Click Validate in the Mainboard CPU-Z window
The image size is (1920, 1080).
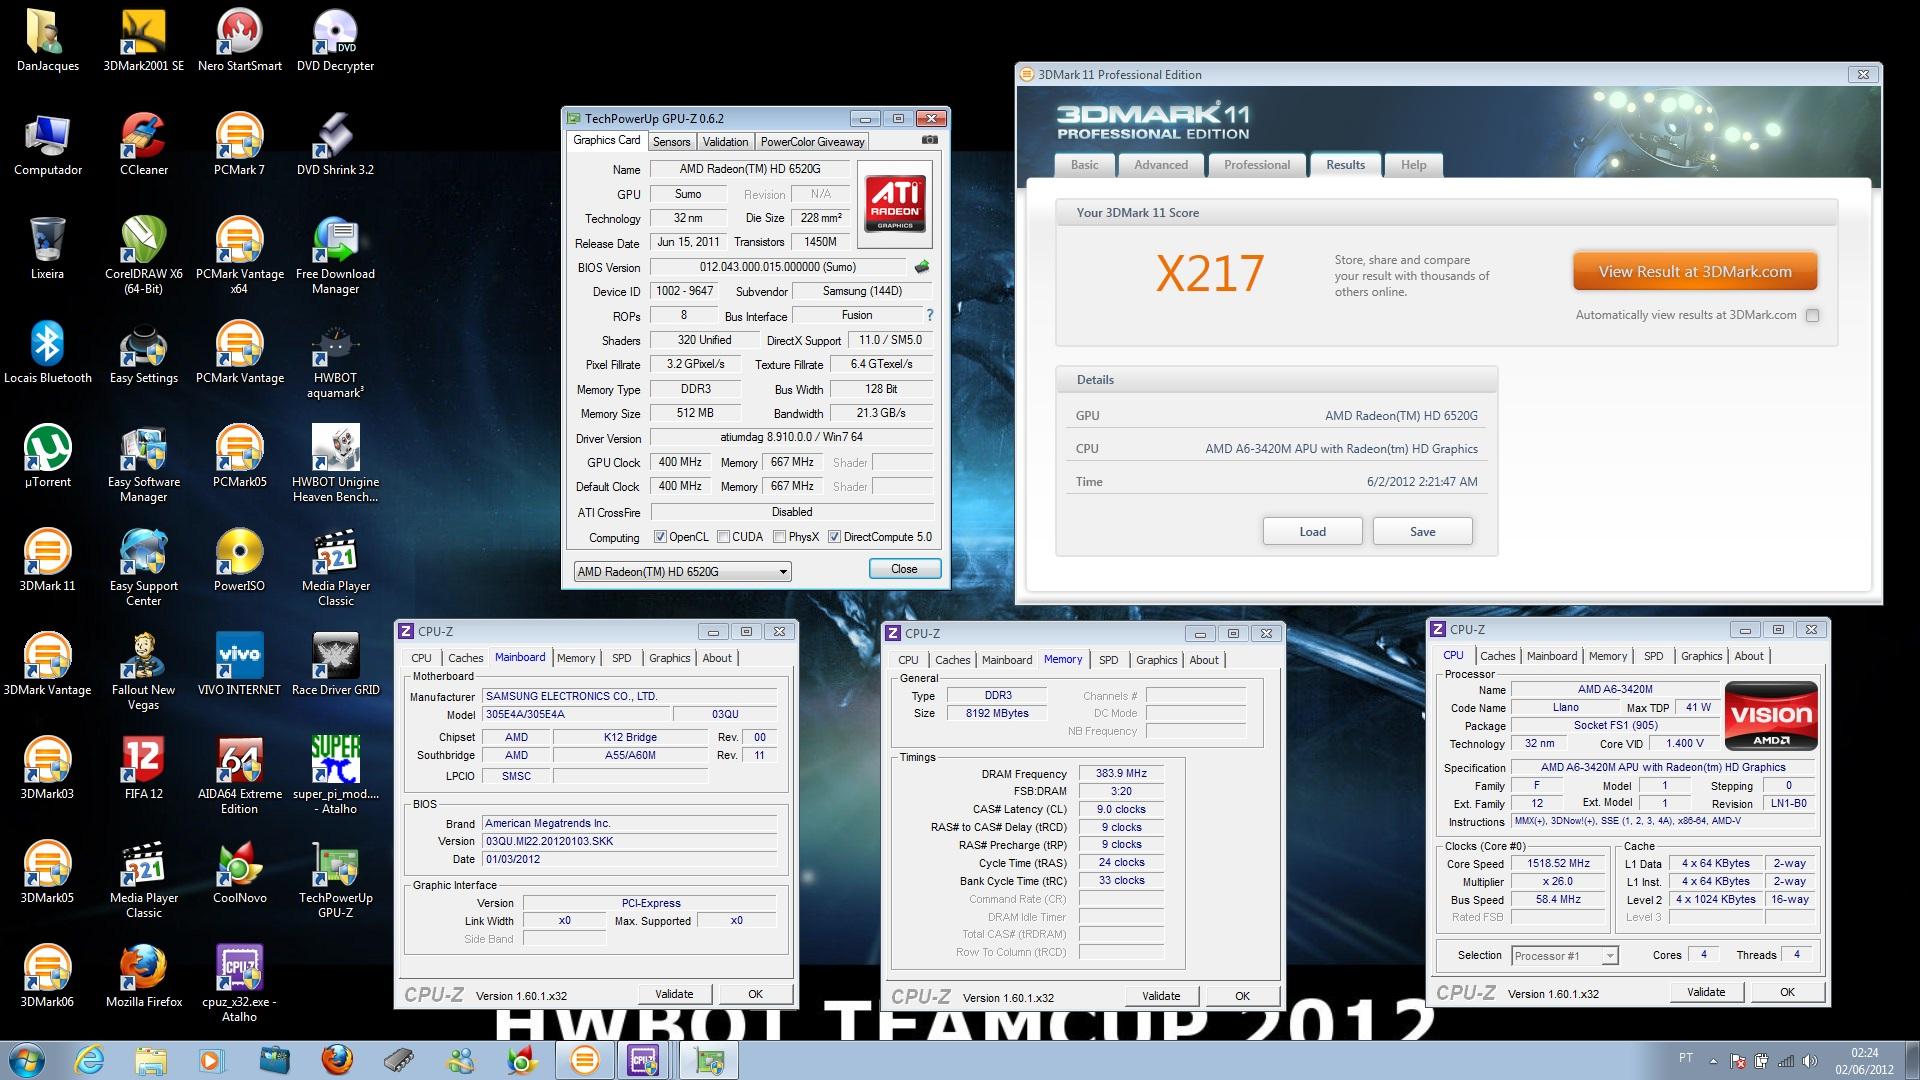pos(674,994)
